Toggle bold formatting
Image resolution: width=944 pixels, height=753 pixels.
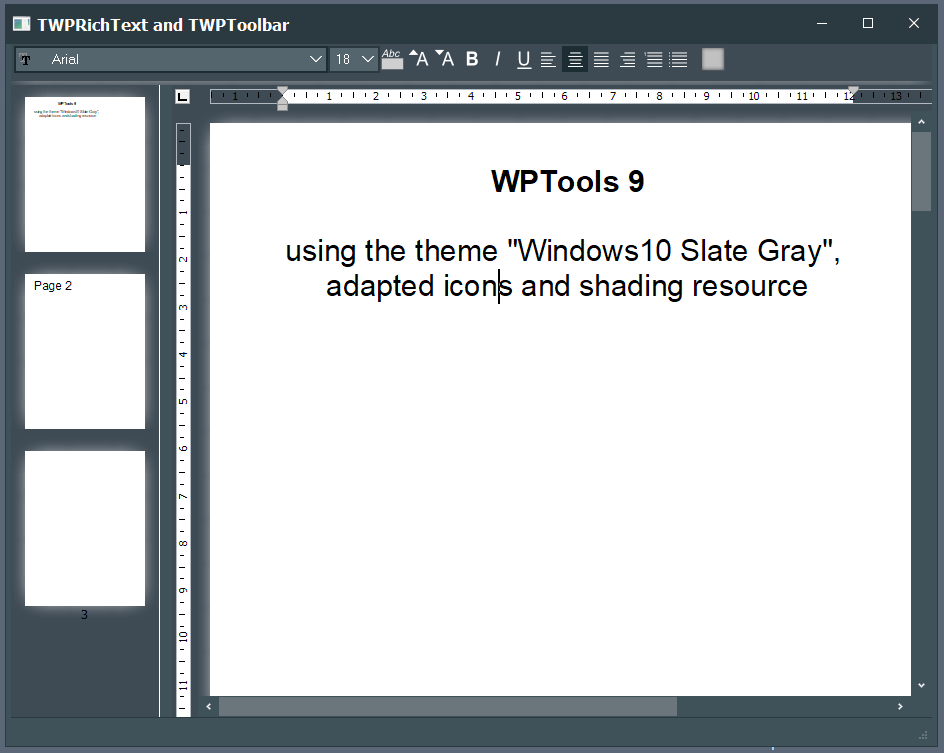coord(472,59)
